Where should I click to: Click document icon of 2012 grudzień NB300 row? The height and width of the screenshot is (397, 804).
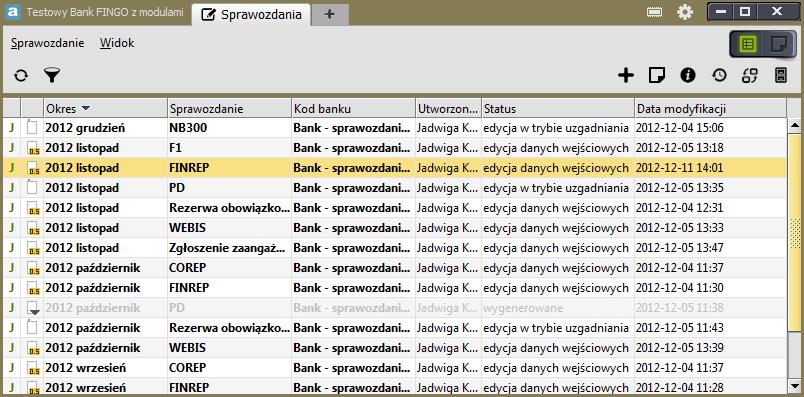click(x=32, y=128)
